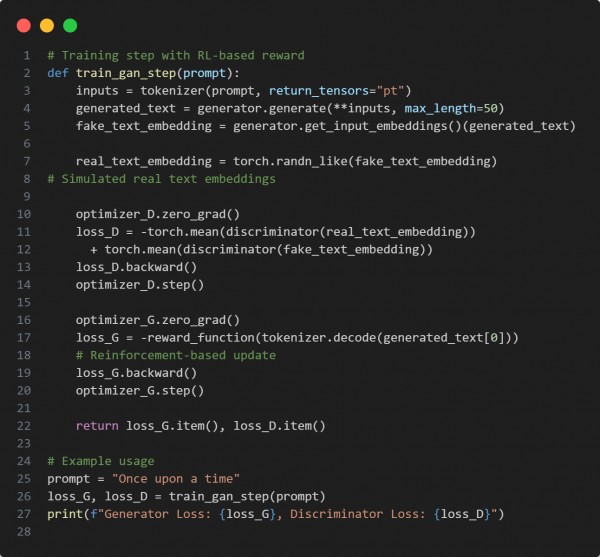The width and height of the screenshot is (600, 557).
Task: Click the function name 'train_gan_step' in the def line
Action: 126,73
